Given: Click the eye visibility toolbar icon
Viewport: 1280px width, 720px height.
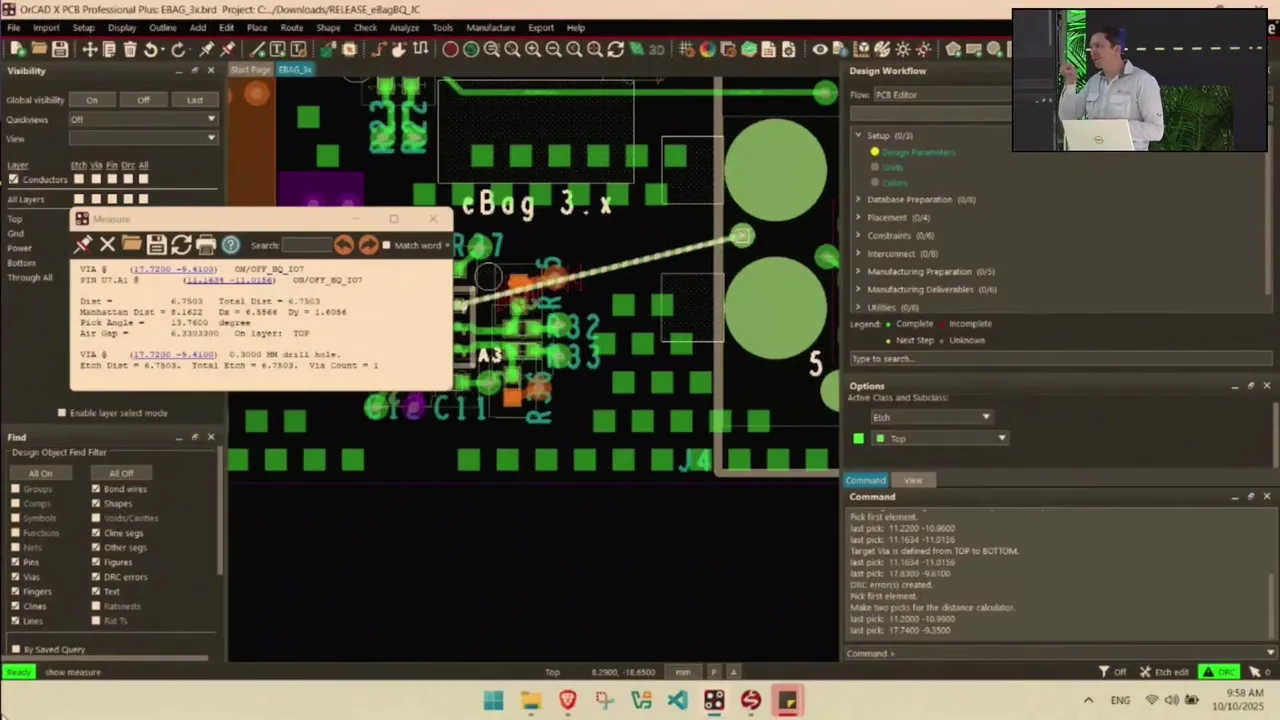Looking at the screenshot, I should pyautogui.click(x=820, y=49).
